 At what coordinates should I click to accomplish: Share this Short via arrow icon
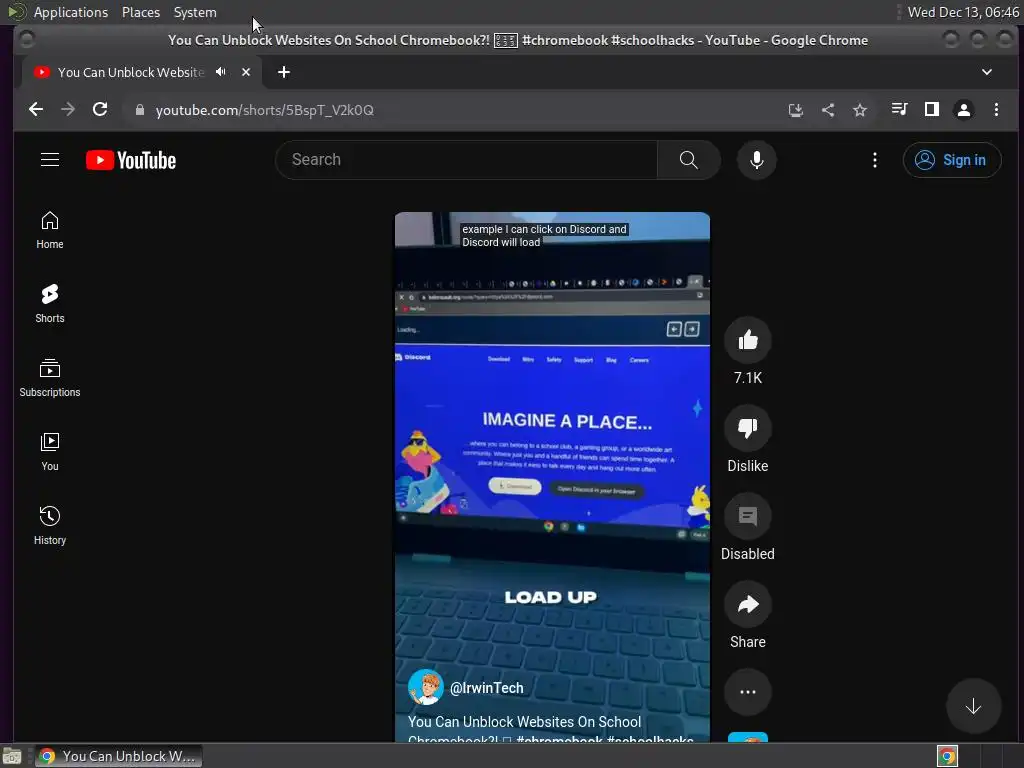click(748, 604)
